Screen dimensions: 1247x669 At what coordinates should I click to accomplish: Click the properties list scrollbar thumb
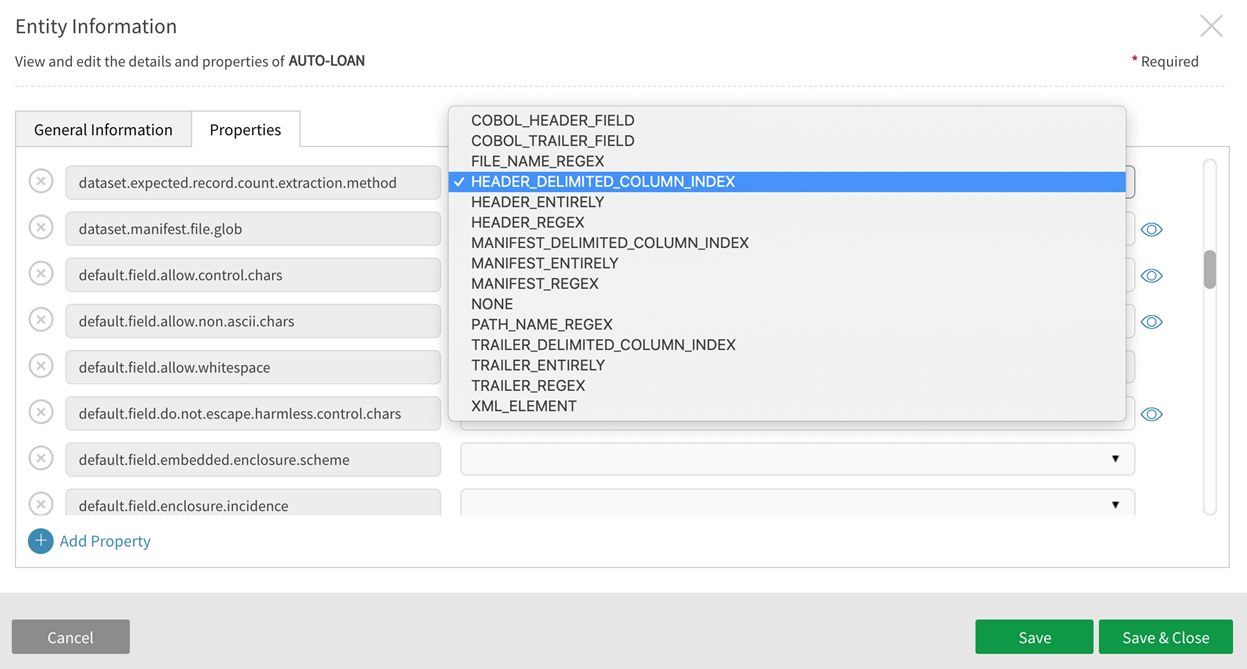(x=1210, y=269)
